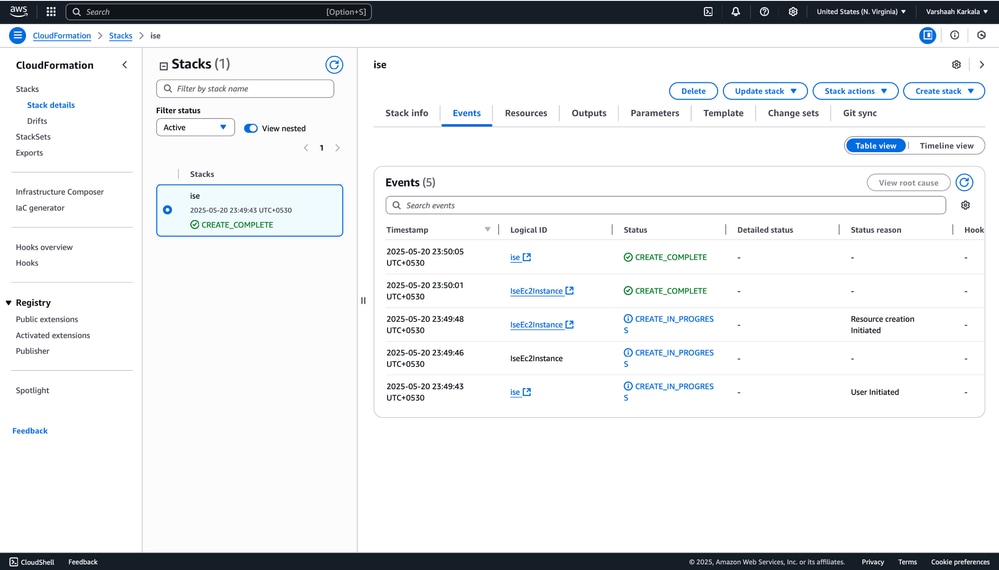This screenshot has width=999, height=570.
Task: Open the region selector dropdown
Action: click(861, 12)
